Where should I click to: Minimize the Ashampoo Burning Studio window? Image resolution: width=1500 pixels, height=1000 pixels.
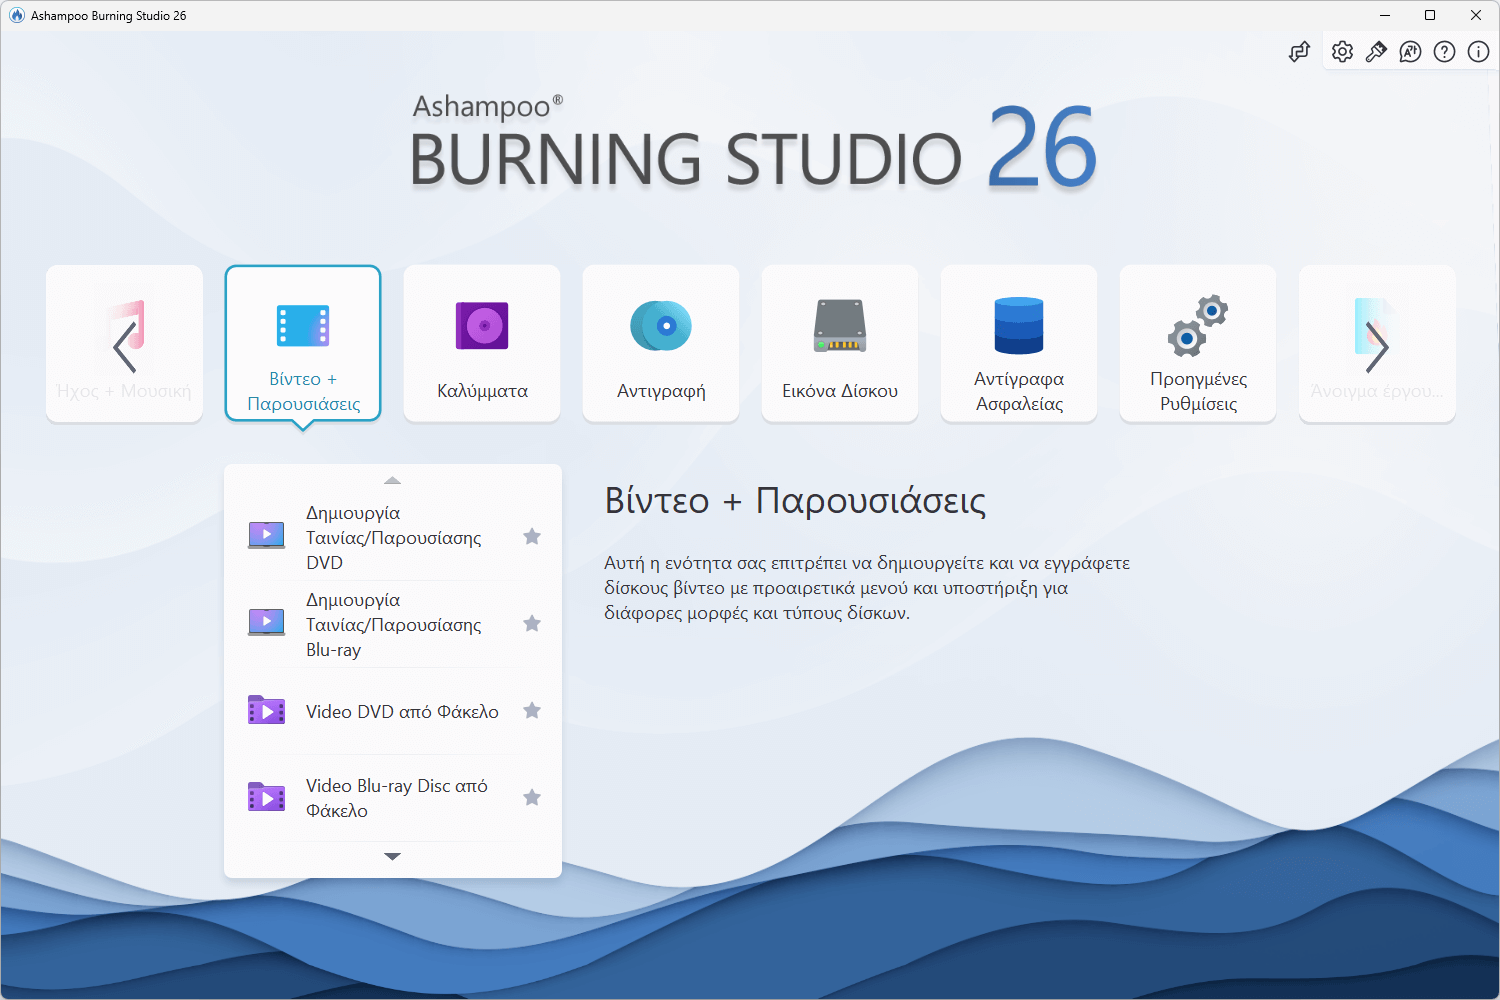tap(1385, 15)
